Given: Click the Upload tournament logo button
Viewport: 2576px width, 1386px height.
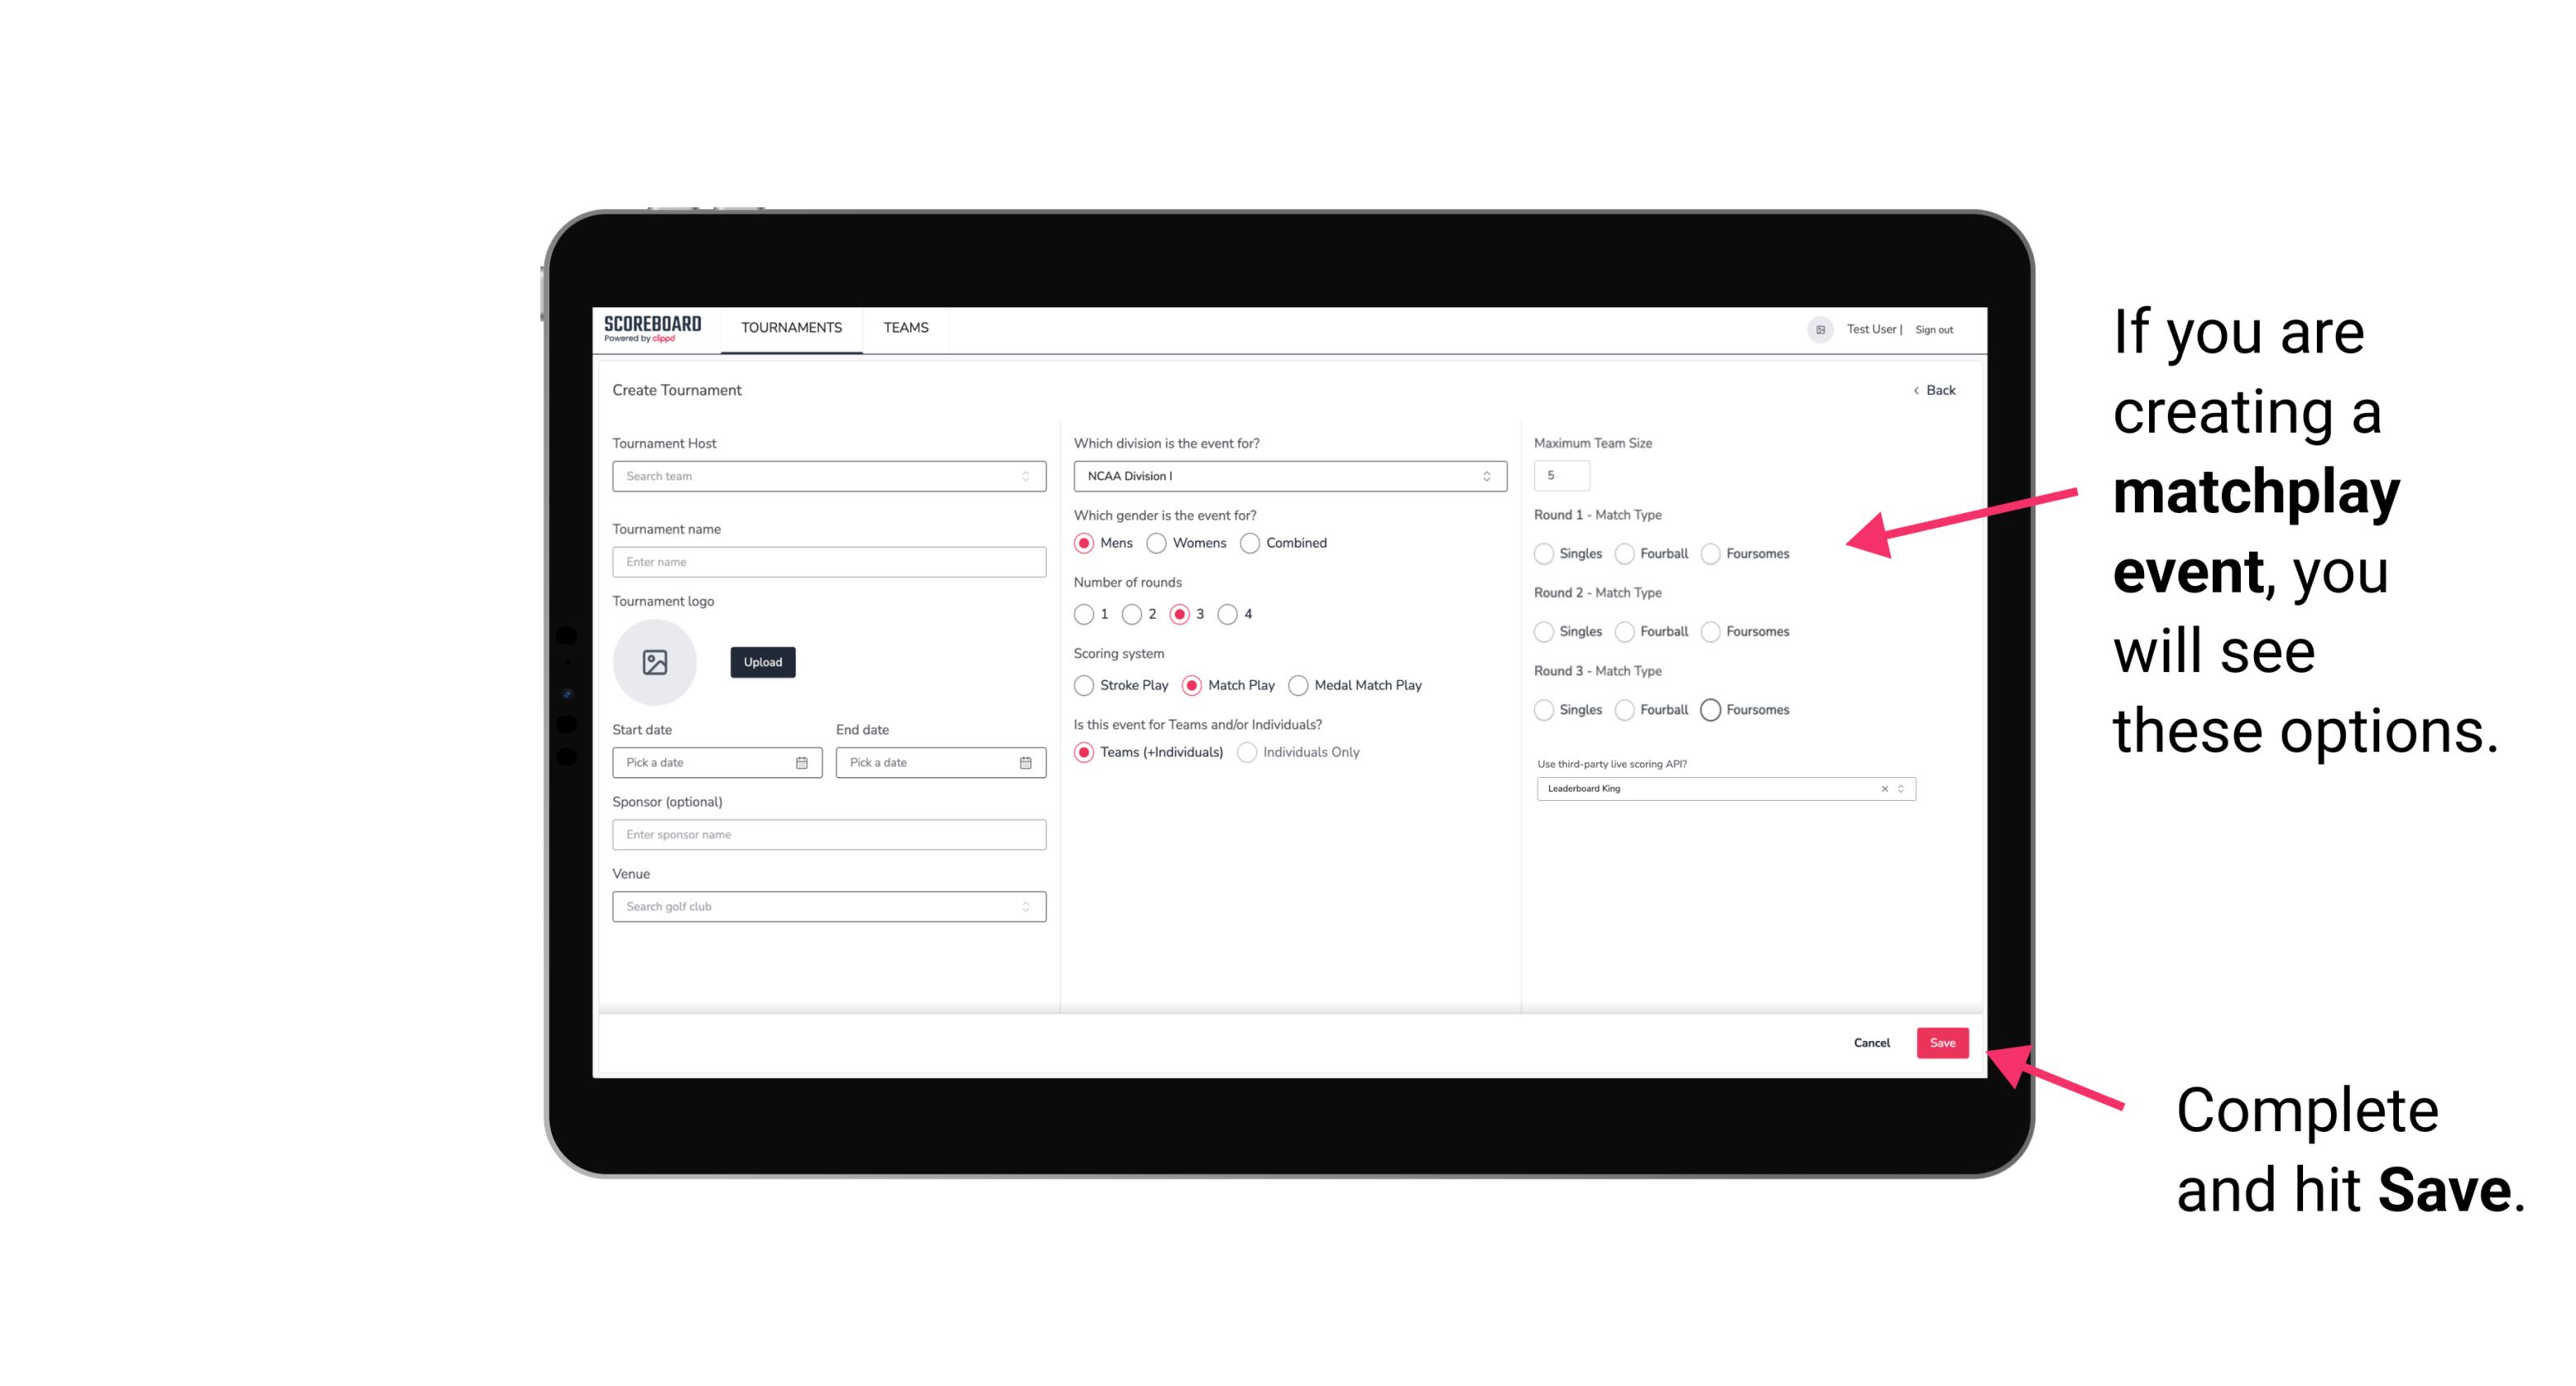Looking at the screenshot, I should click(x=762, y=662).
